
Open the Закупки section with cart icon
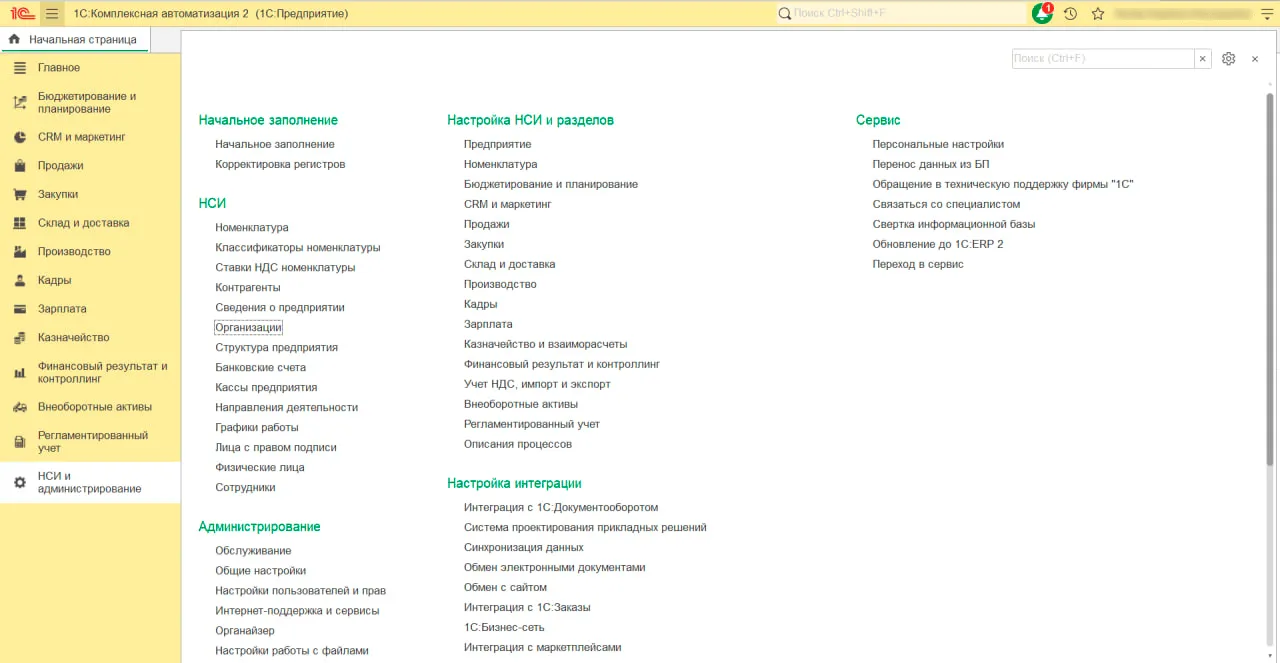[58, 194]
